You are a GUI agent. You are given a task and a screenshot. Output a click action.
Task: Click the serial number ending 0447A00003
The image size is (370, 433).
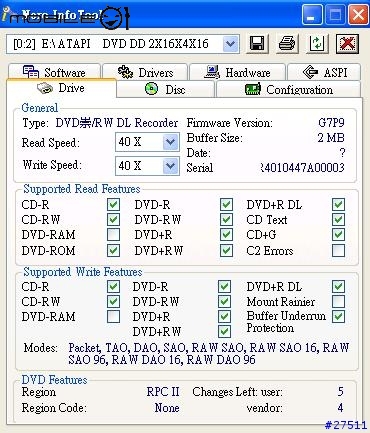coord(302,167)
